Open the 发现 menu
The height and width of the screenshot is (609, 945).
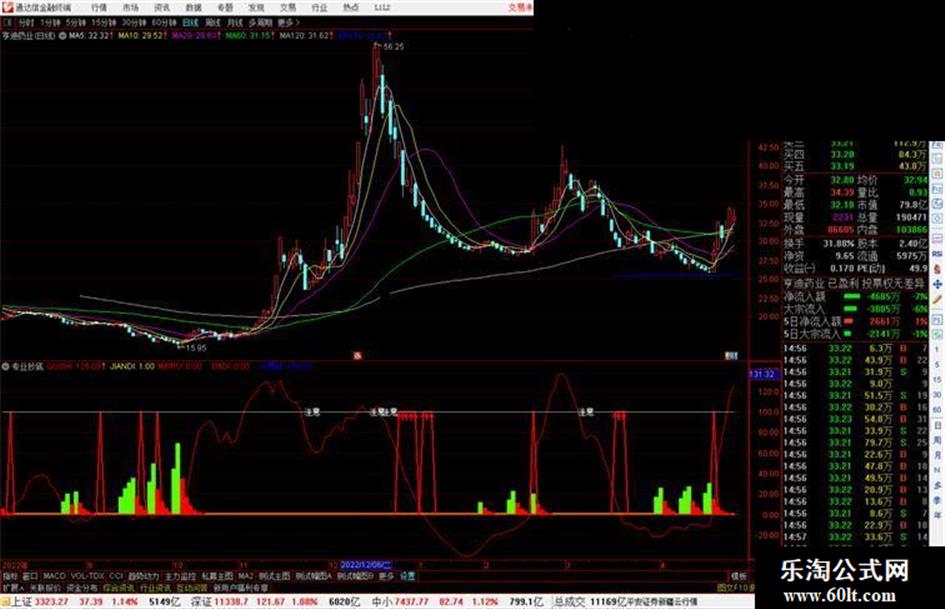[256, 8]
